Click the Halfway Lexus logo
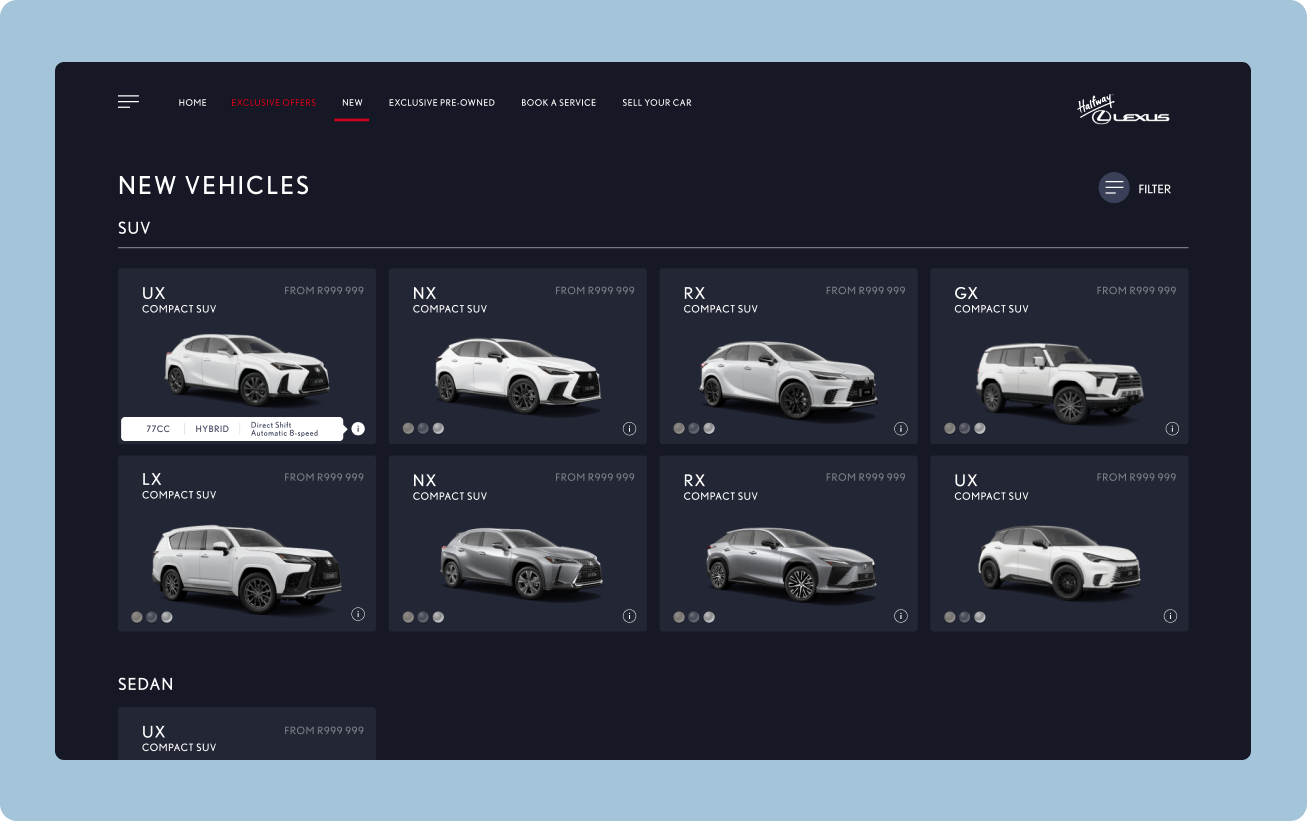1307x821 pixels. click(x=1123, y=110)
